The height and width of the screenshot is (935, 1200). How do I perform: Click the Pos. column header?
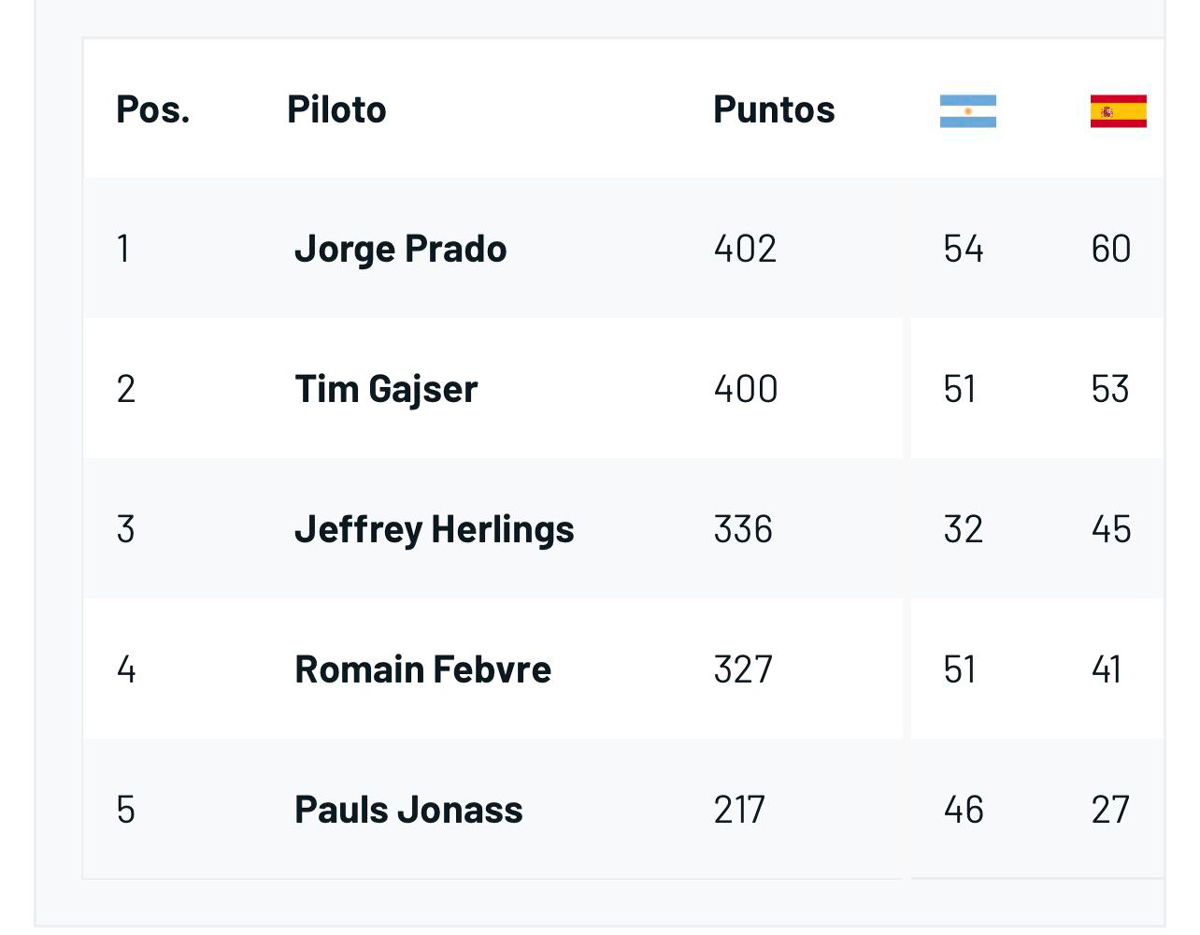tap(153, 109)
